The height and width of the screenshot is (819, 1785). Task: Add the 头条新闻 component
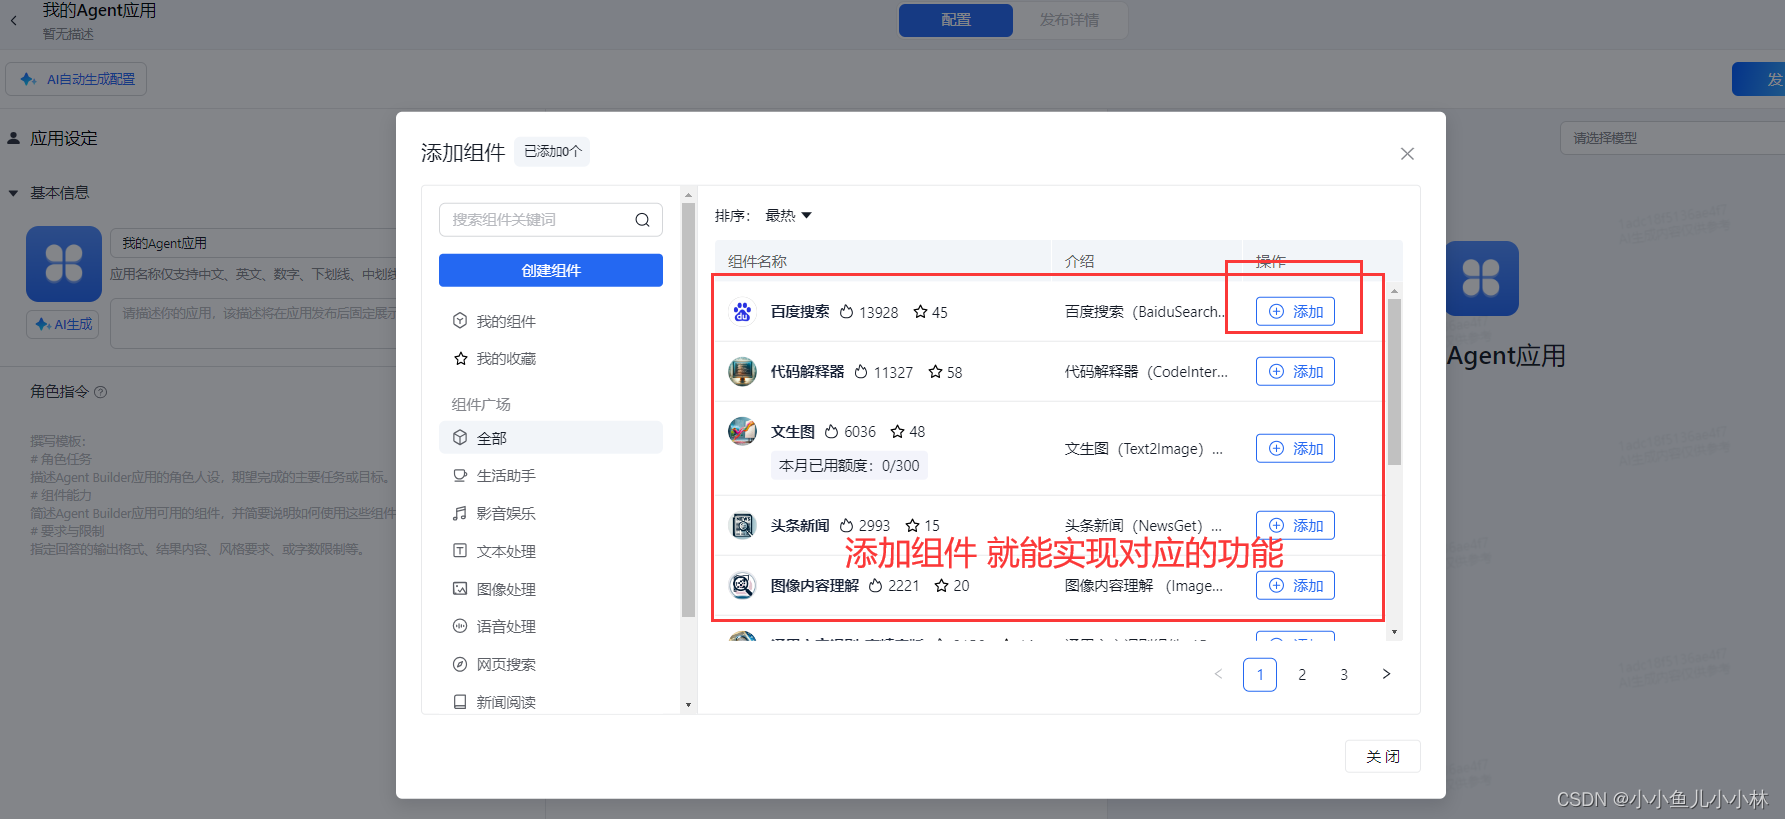[1295, 525]
